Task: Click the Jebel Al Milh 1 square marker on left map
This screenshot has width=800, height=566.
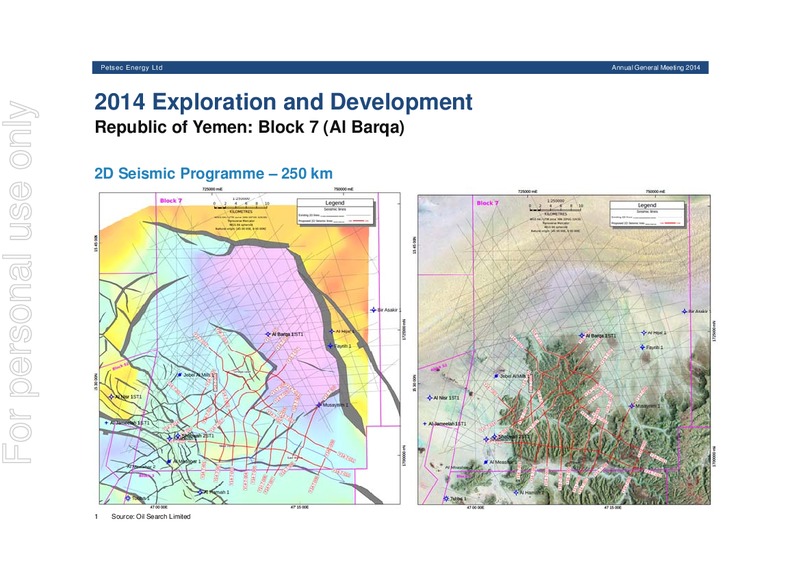Action: point(180,375)
